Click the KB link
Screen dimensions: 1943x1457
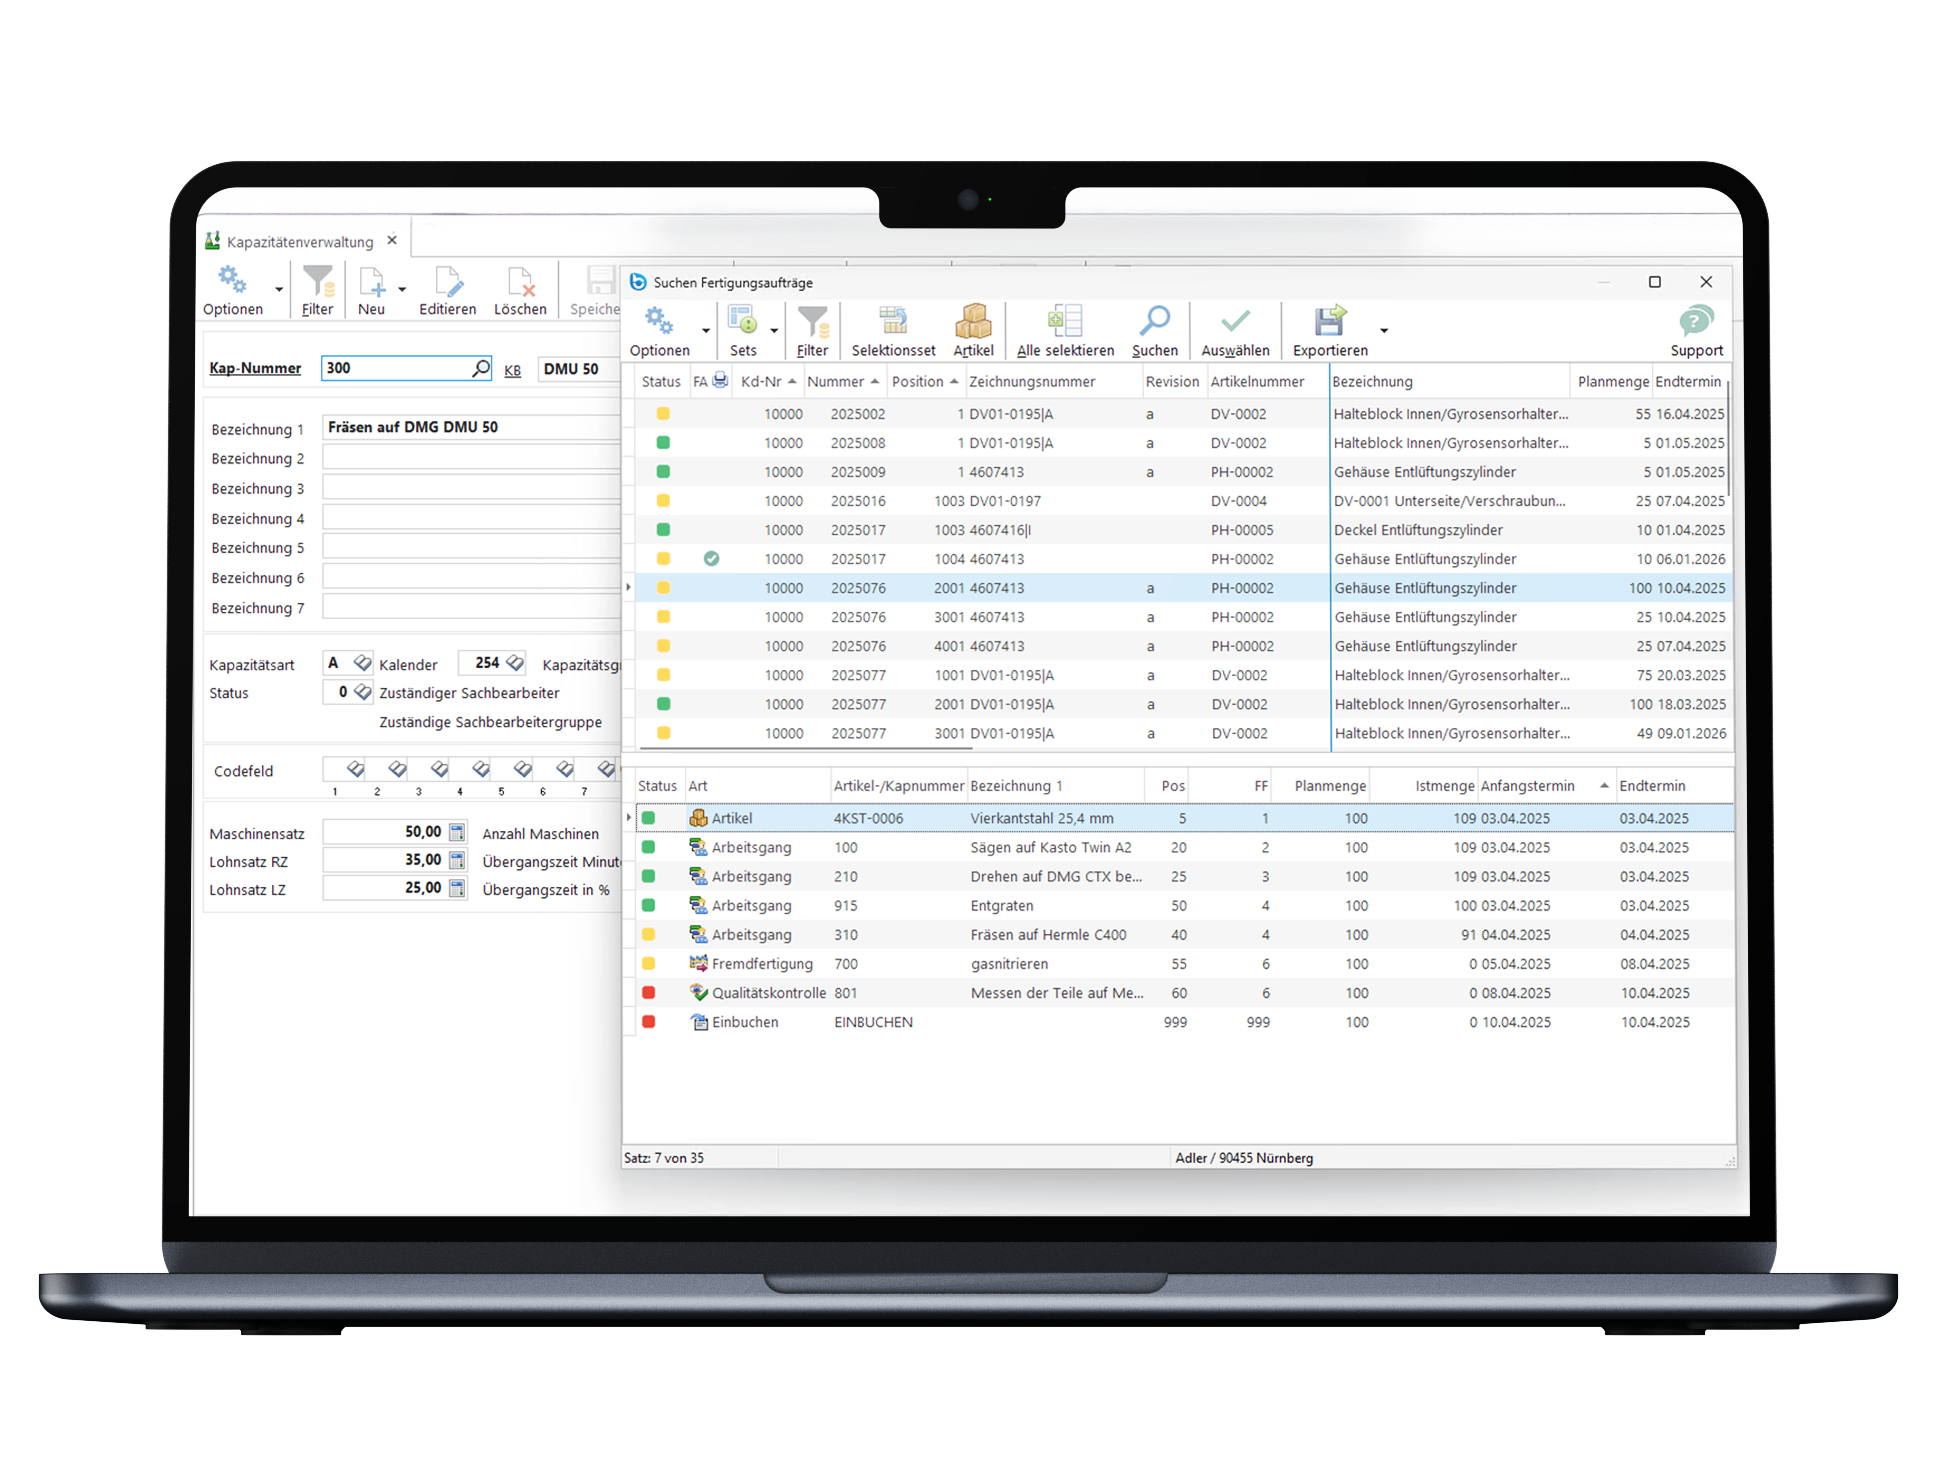click(512, 371)
